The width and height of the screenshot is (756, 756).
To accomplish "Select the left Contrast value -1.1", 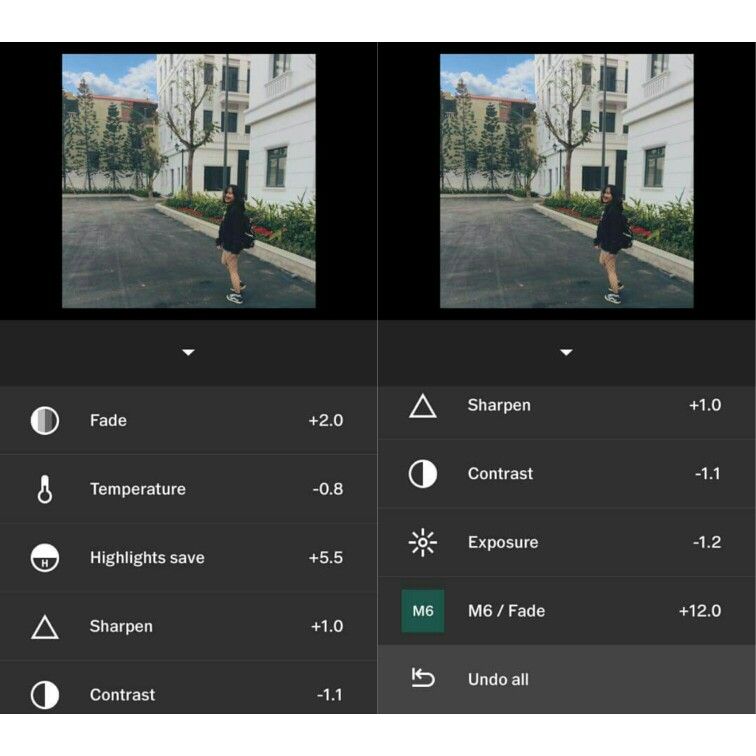I will pos(330,695).
